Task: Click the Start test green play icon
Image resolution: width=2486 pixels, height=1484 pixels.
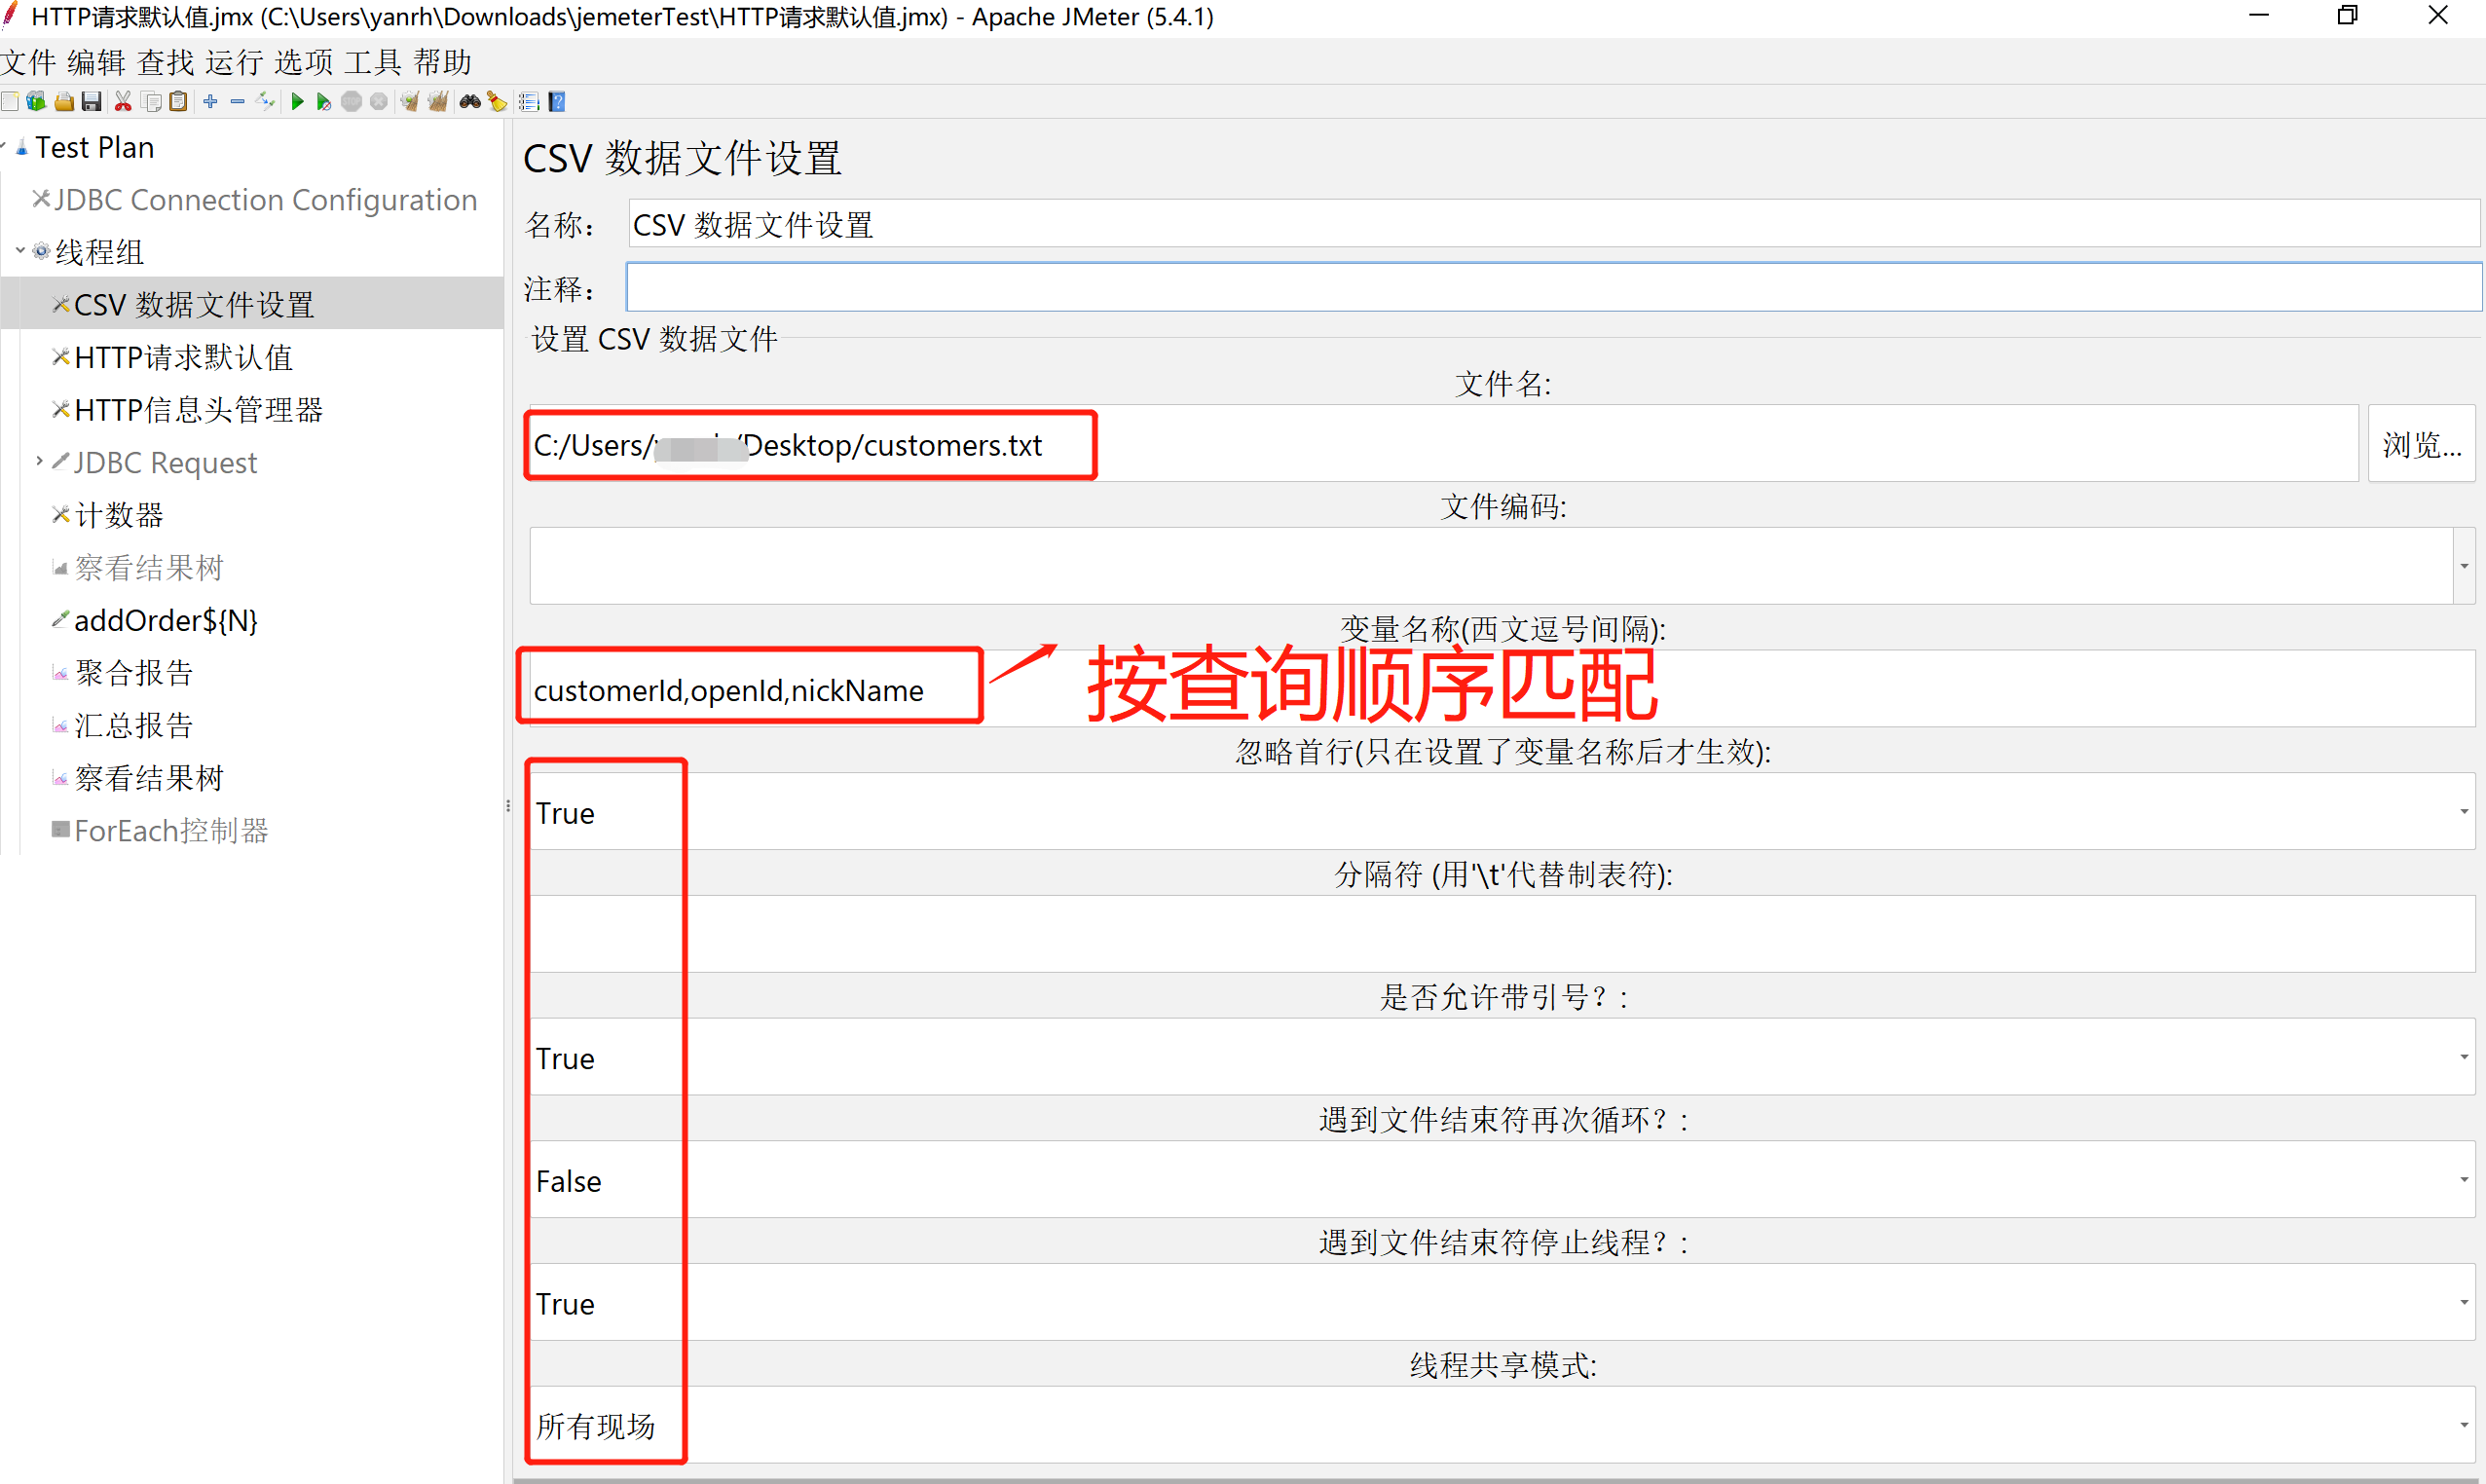Action: tap(297, 102)
